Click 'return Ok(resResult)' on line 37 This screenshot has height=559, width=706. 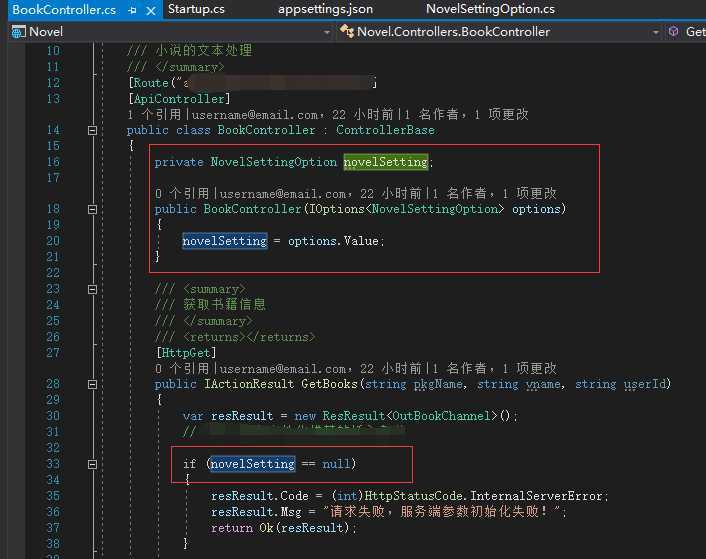tap(281, 527)
